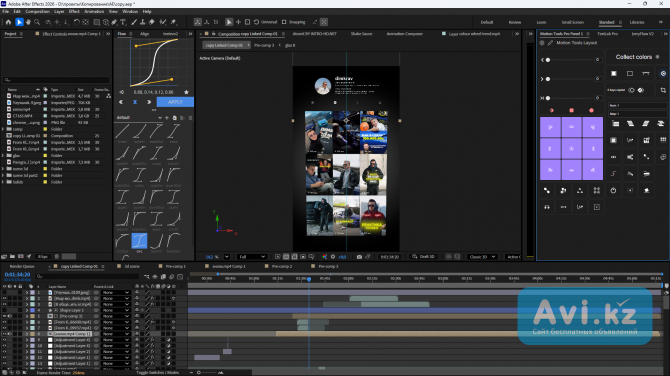Select the Puppet Pin tool
The width and height of the screenshot is (670, 376).
[173, 22]
